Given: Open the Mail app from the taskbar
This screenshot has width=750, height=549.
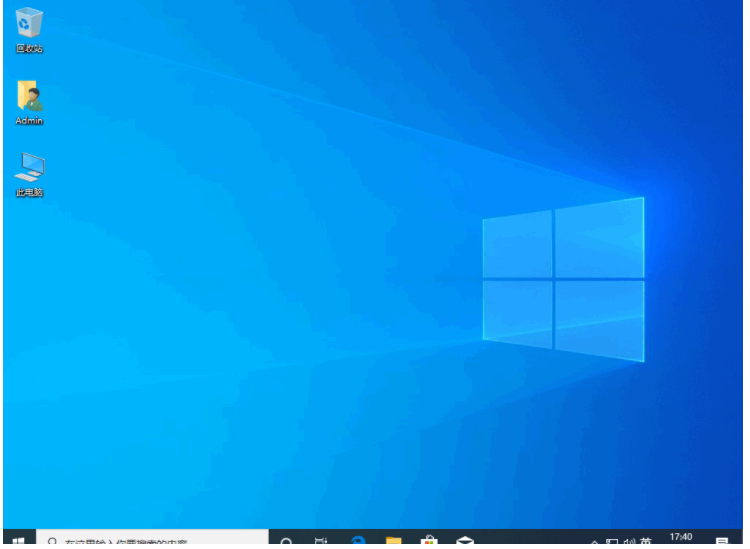Looking at the screenshot, I should pyautogui.click(x=464, y=542).
